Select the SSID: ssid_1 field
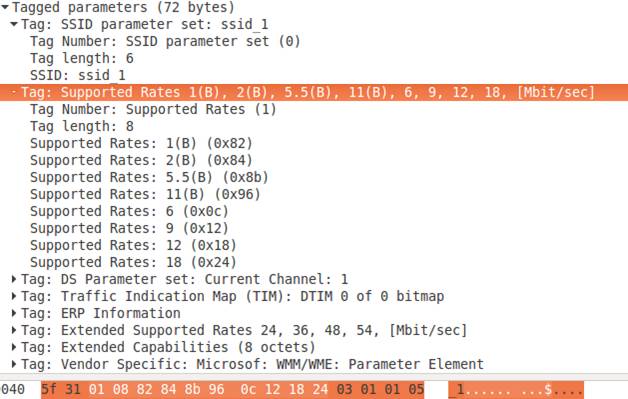The image size is (628, 399). [78, 75]
